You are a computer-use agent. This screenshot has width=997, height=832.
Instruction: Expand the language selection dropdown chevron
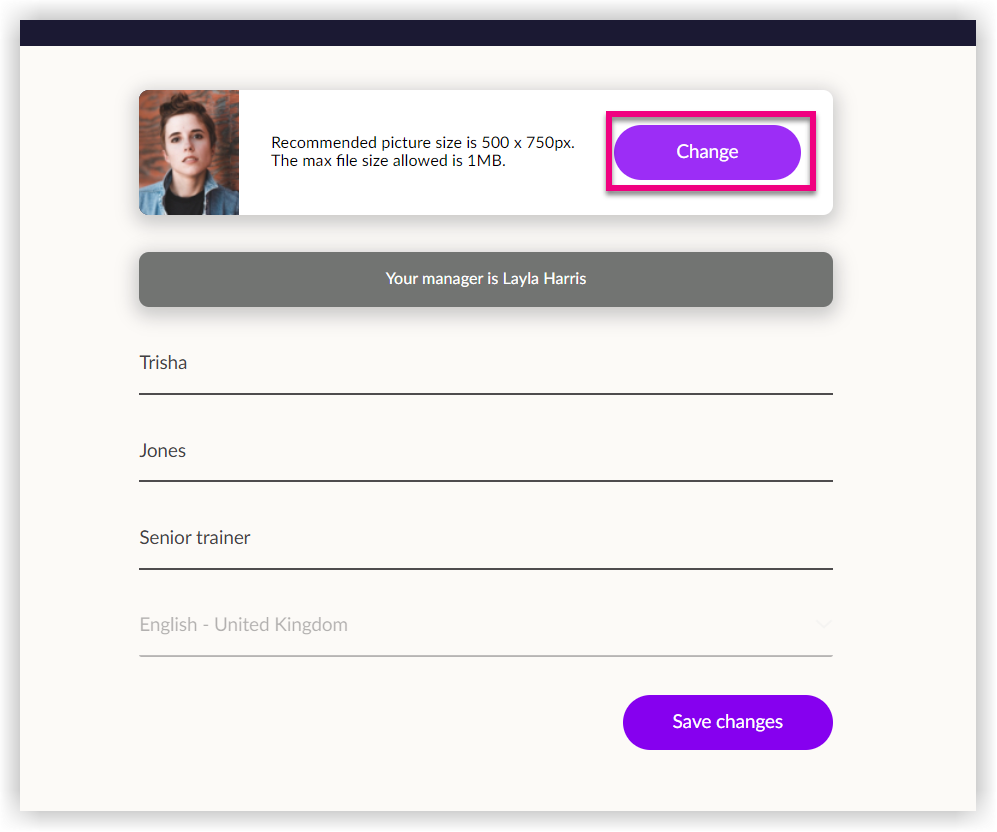(823, 623)
